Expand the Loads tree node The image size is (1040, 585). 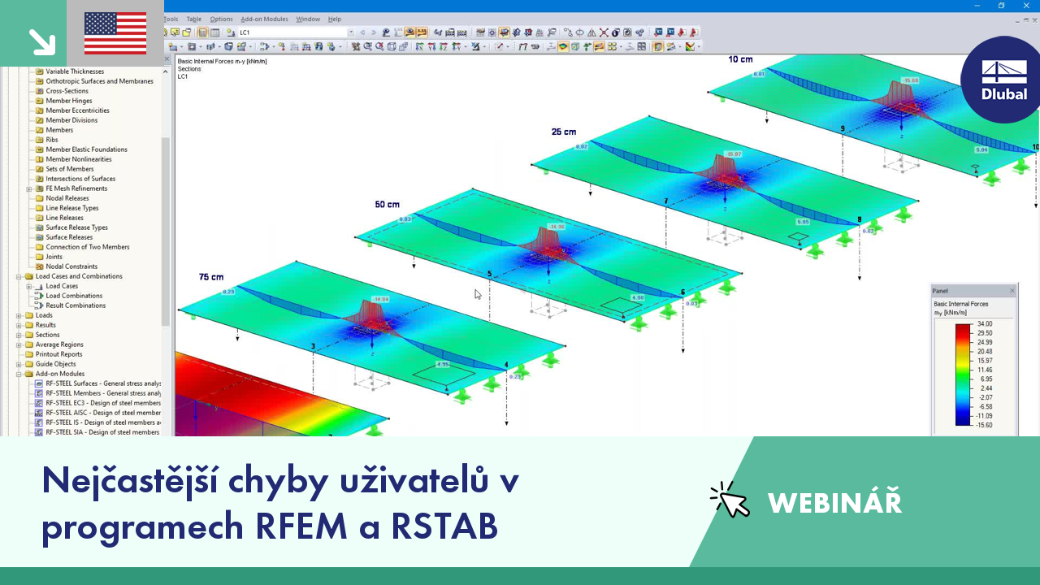(x=19, y=316)
